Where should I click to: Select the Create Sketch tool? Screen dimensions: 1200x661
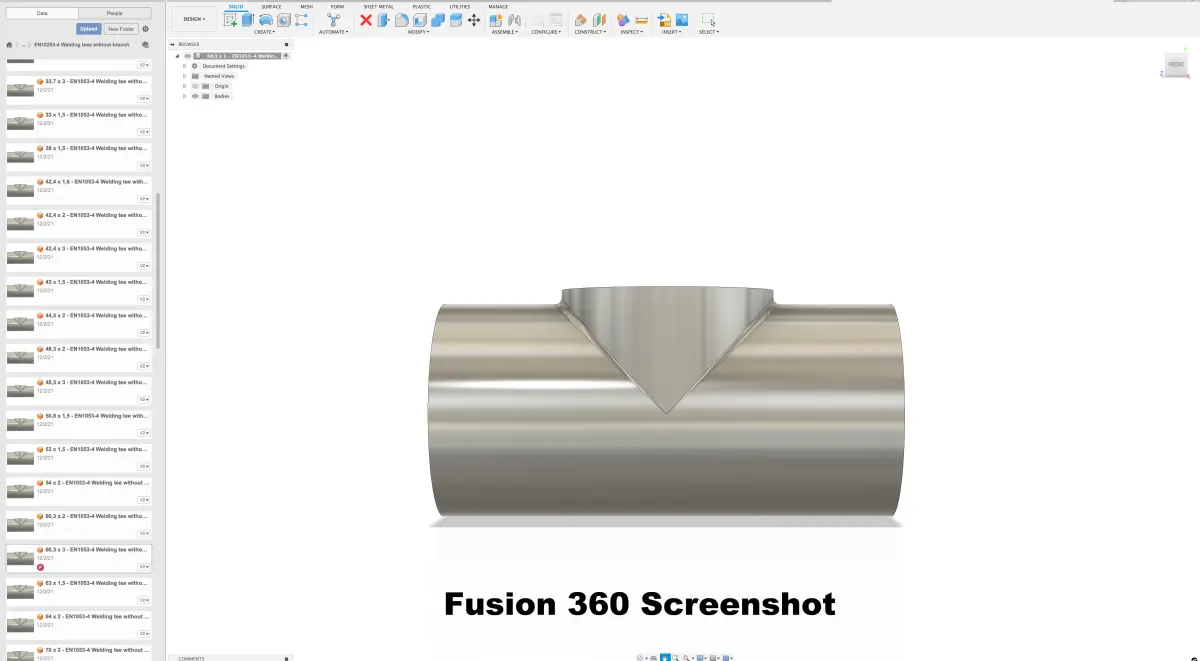point(230,20)
